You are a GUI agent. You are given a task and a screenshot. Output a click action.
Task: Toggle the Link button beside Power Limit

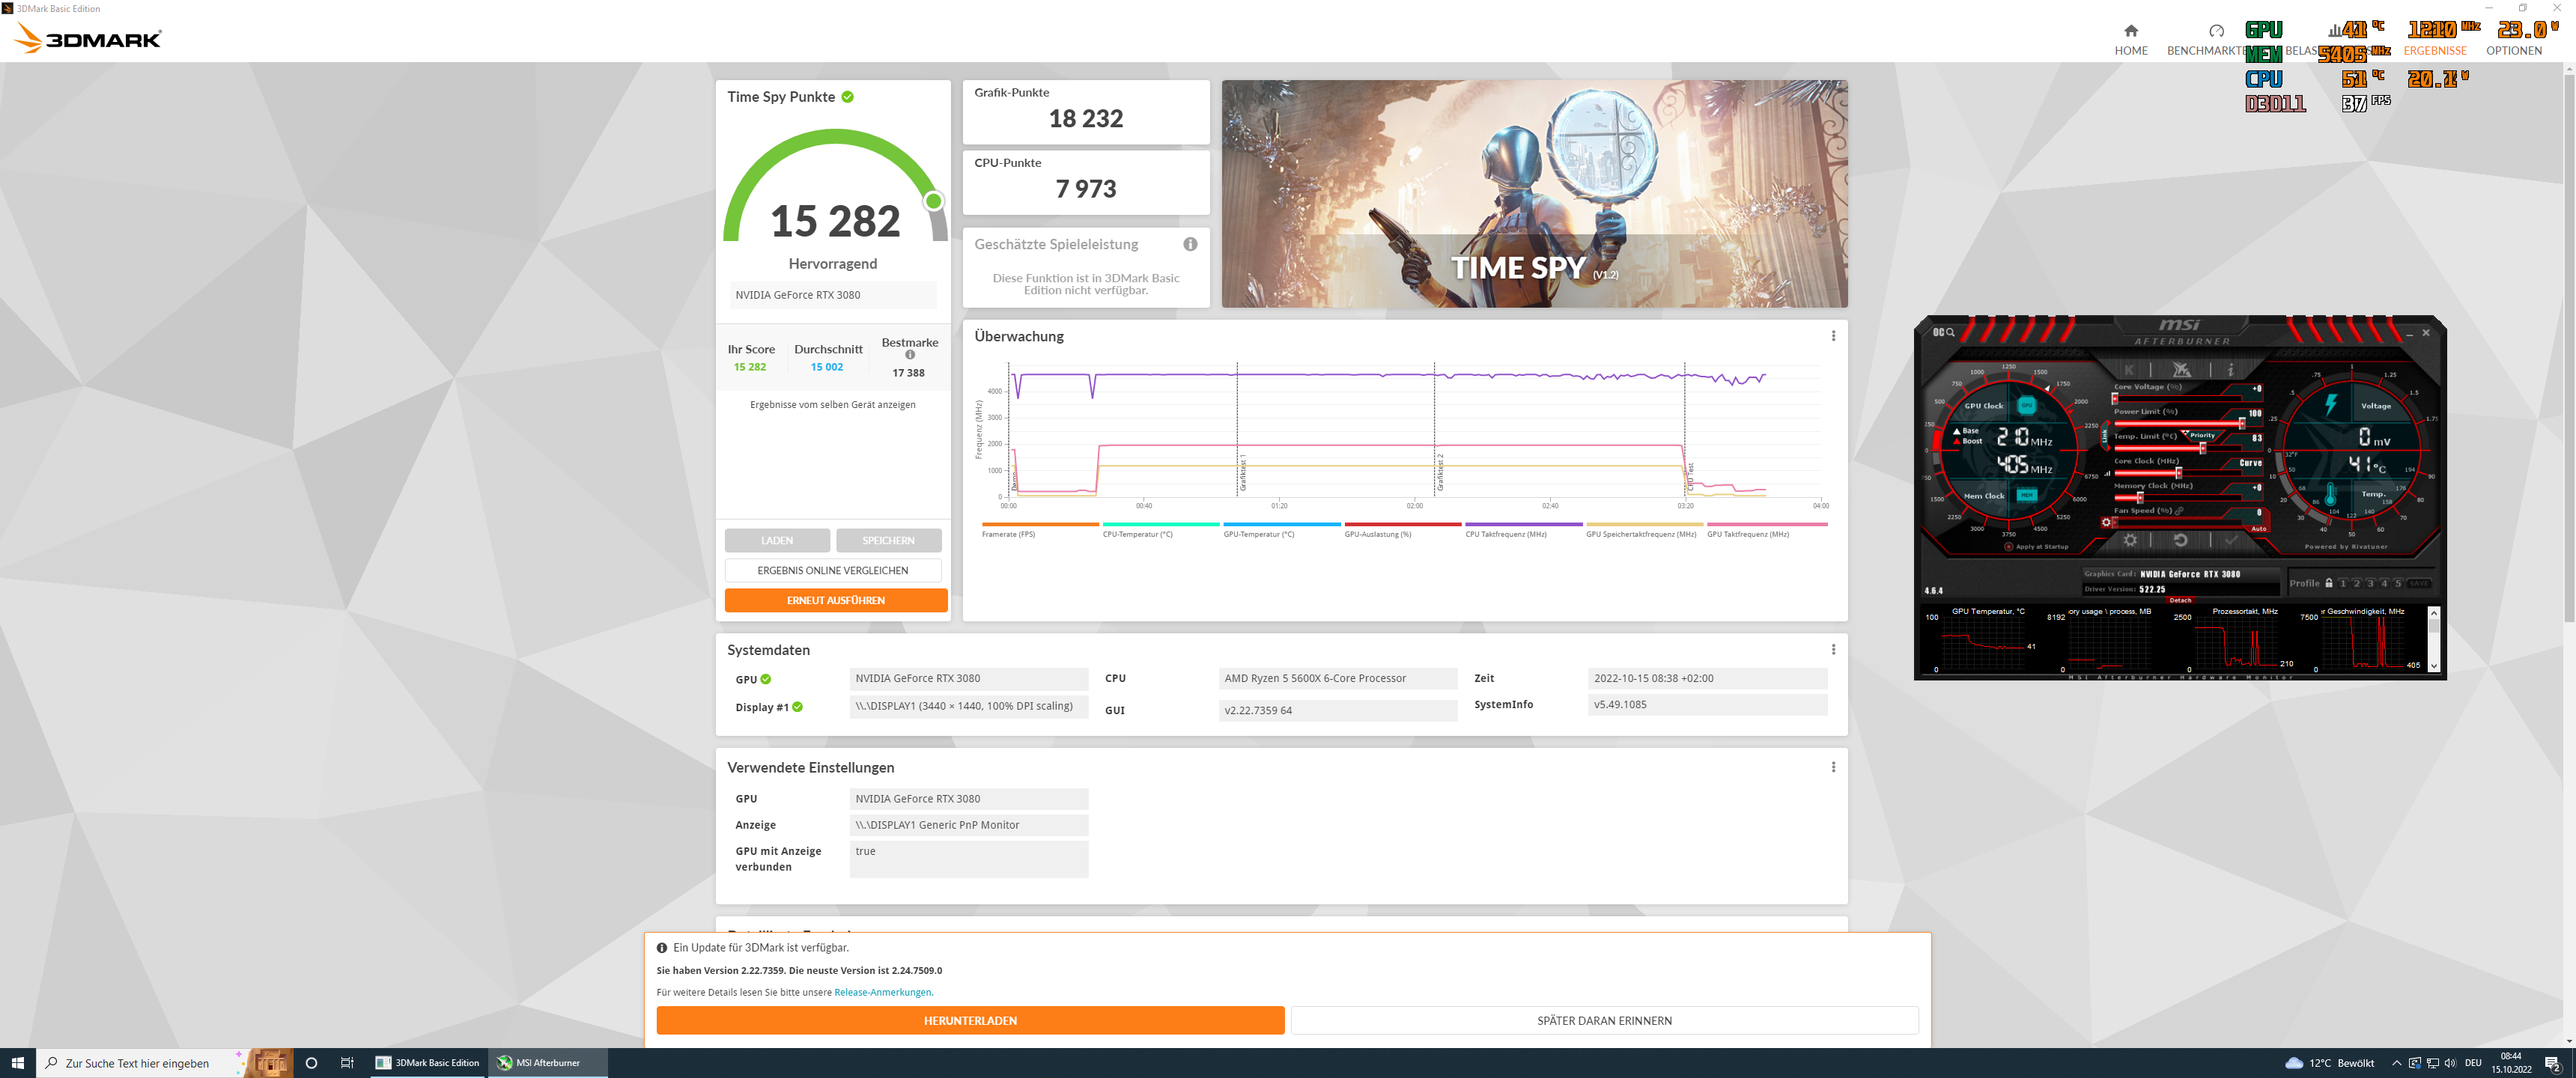(x=2105, y=436)
